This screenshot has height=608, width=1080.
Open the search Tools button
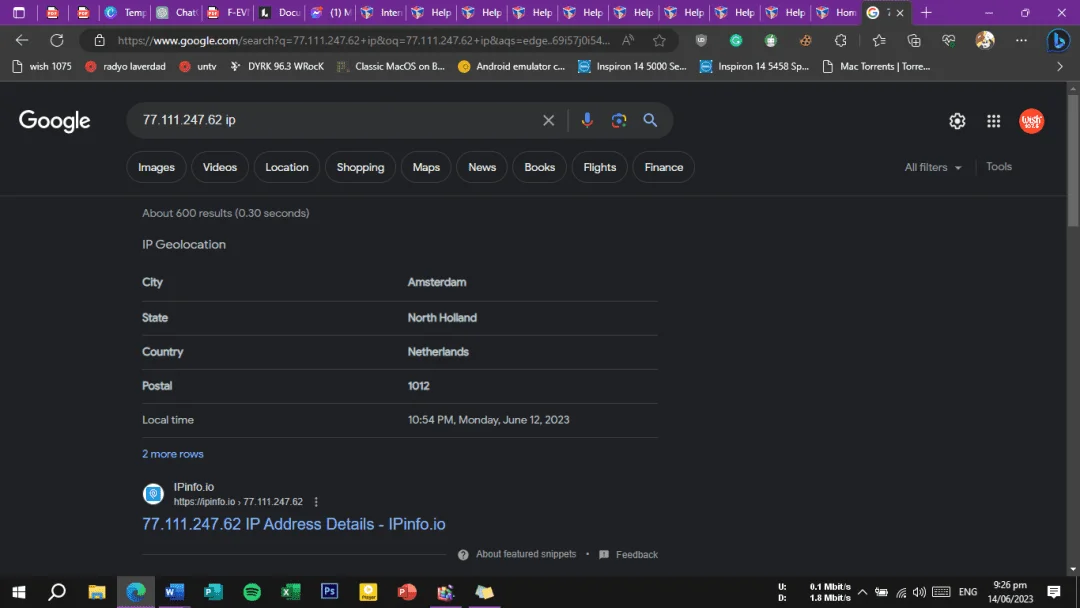(x=999, y=167)
